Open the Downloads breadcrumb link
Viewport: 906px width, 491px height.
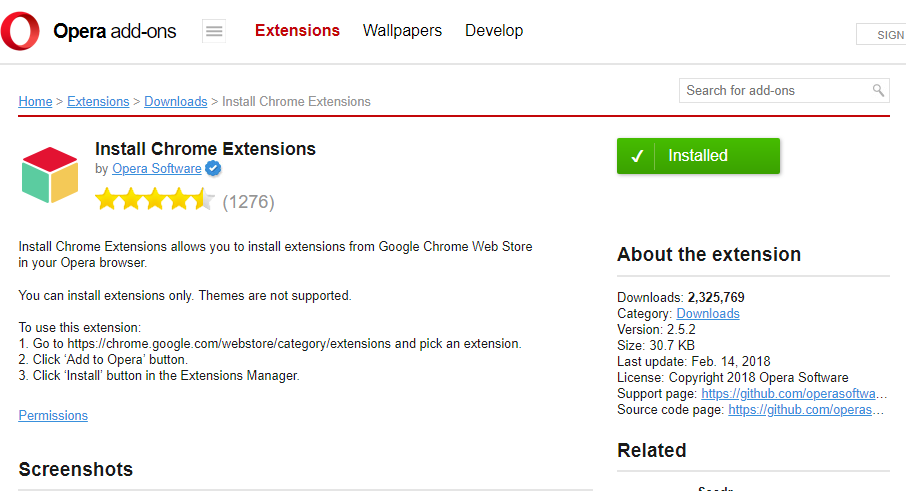coord(176,102)
